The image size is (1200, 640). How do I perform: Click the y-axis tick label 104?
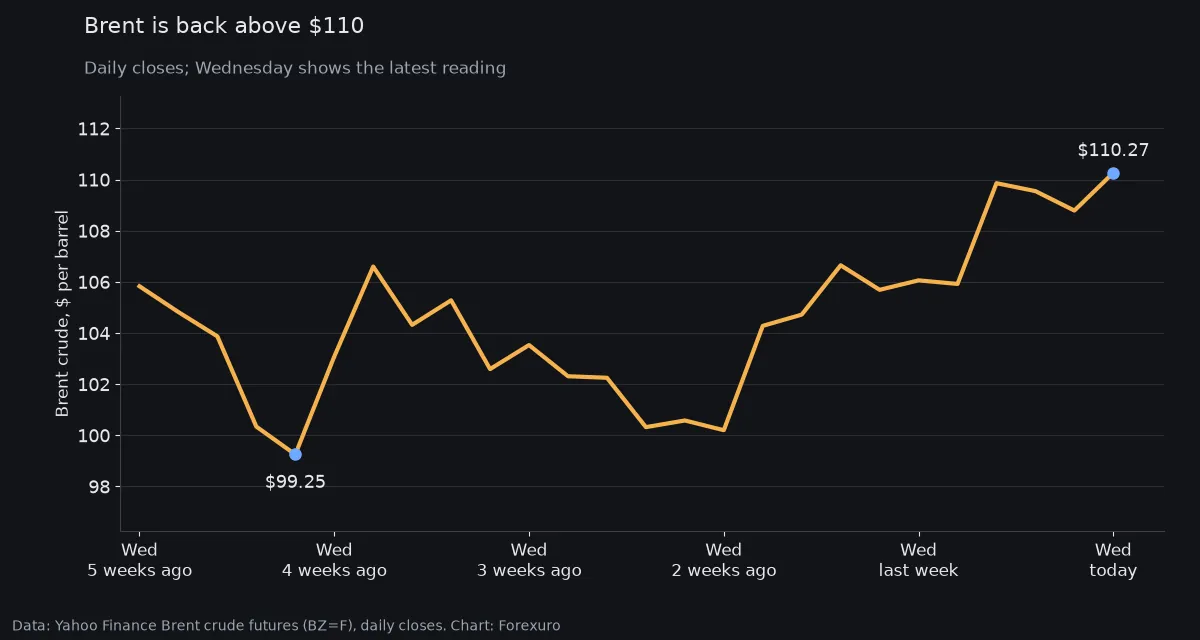(93, 333)
